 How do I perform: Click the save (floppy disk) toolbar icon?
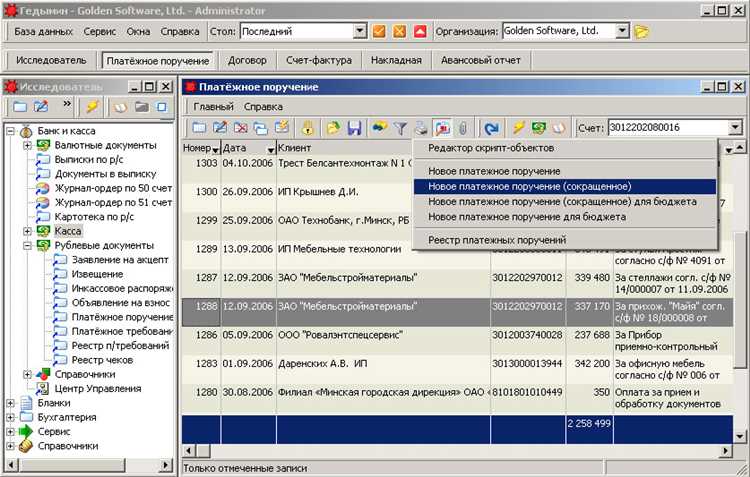354,128
